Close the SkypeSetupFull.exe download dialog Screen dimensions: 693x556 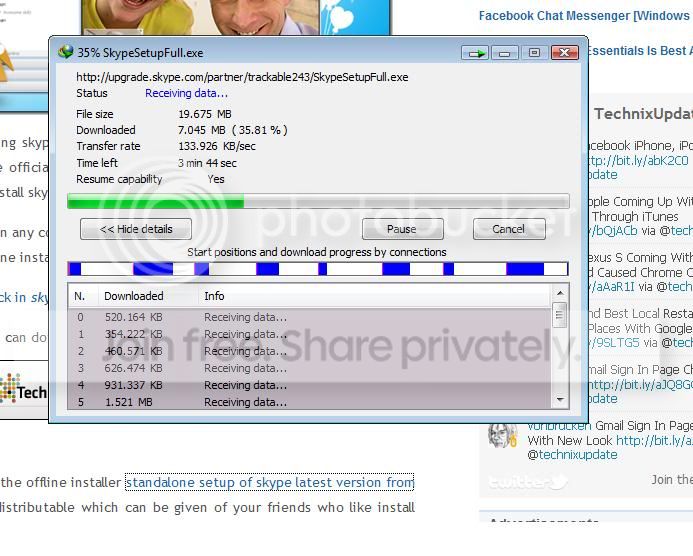[x=564, y=53]
